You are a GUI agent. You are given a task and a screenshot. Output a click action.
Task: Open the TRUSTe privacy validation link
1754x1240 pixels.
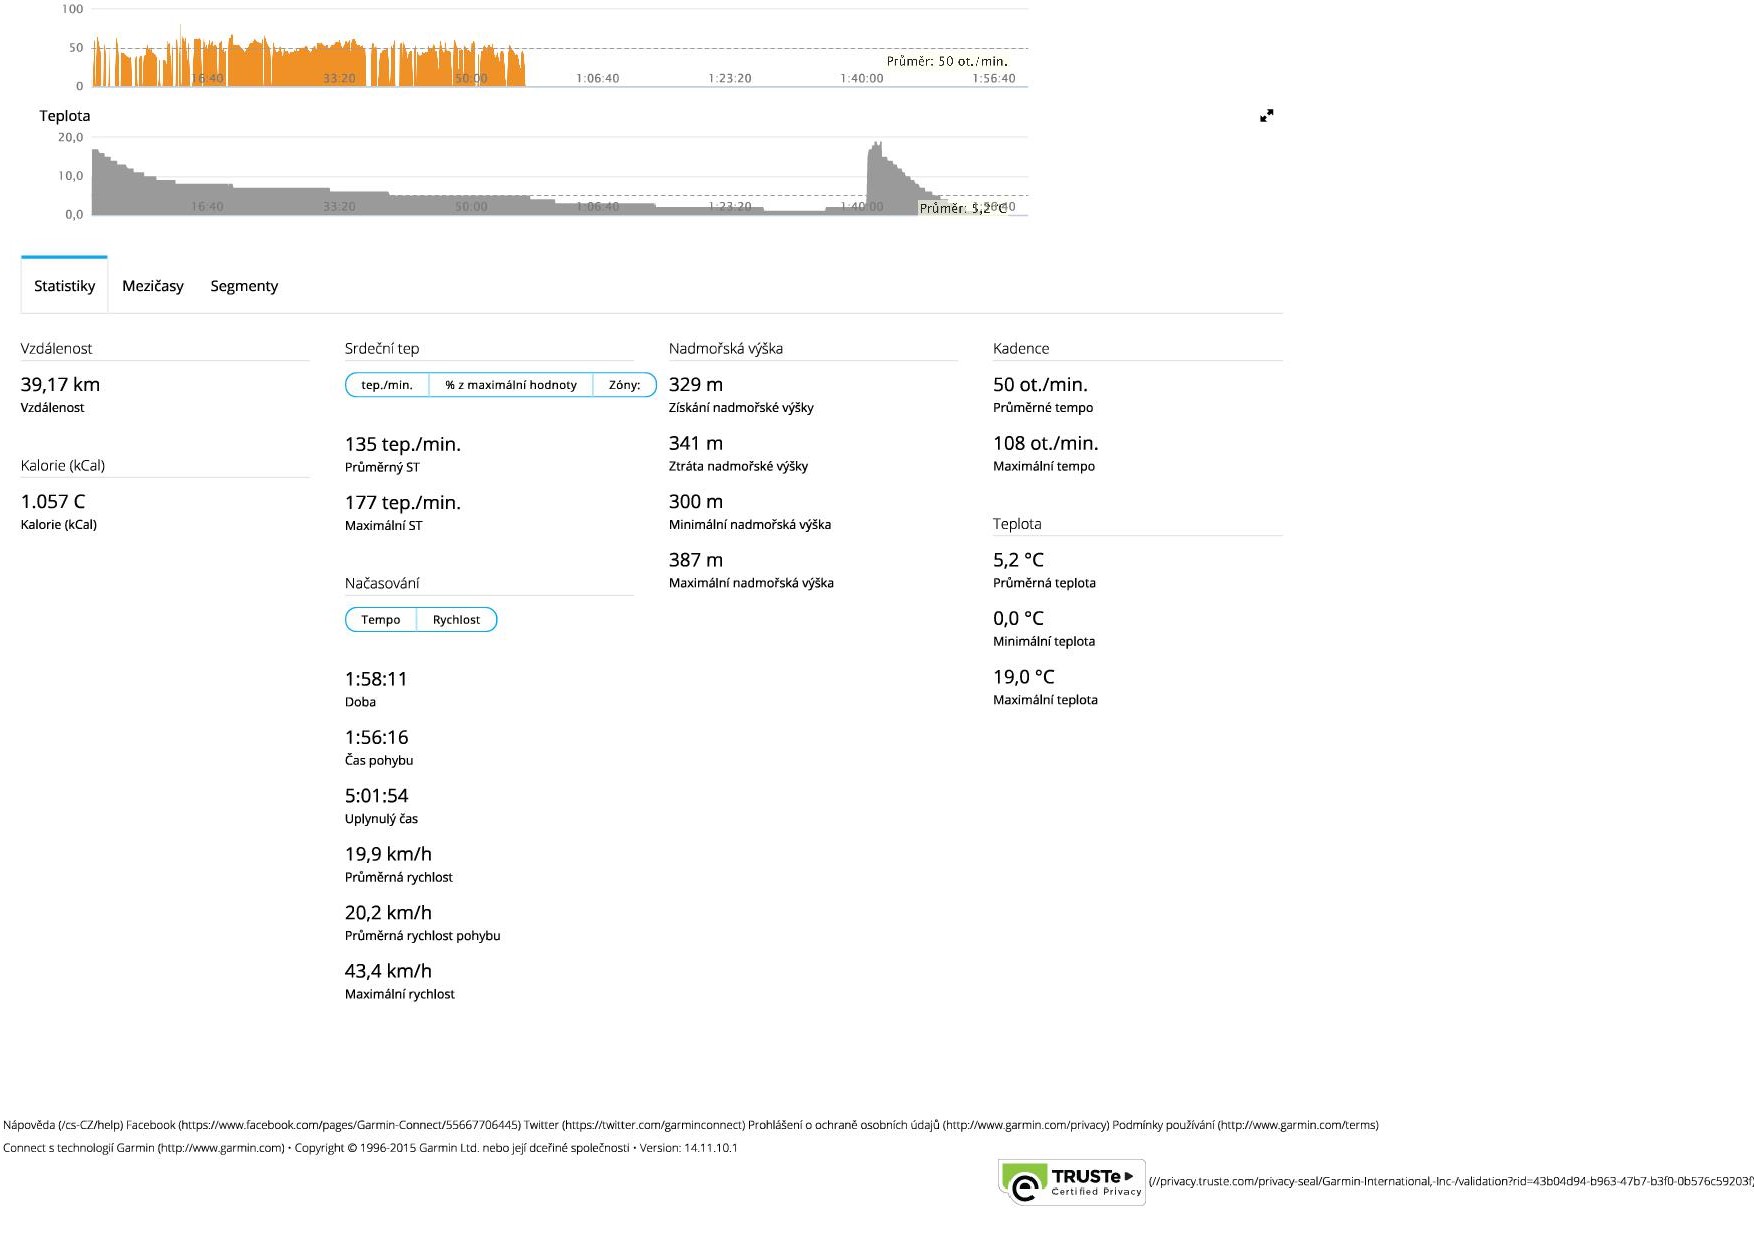[1450, 1182]
